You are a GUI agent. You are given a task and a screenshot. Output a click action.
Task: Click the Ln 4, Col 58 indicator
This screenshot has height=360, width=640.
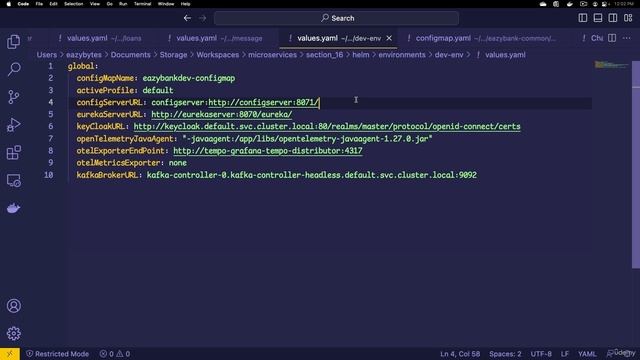click(460, 354)
